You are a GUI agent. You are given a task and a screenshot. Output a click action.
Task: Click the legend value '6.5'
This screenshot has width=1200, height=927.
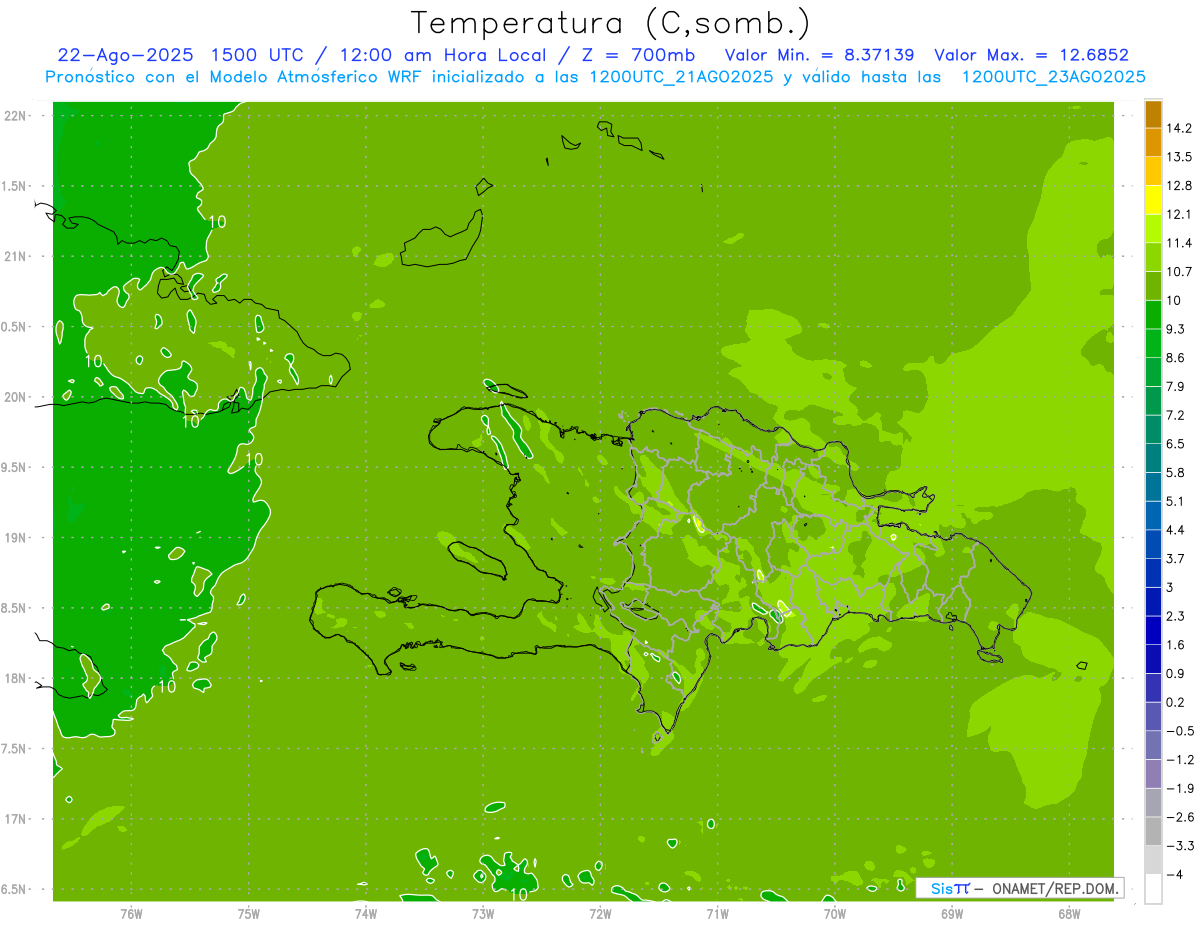(x=1175, y=443)
